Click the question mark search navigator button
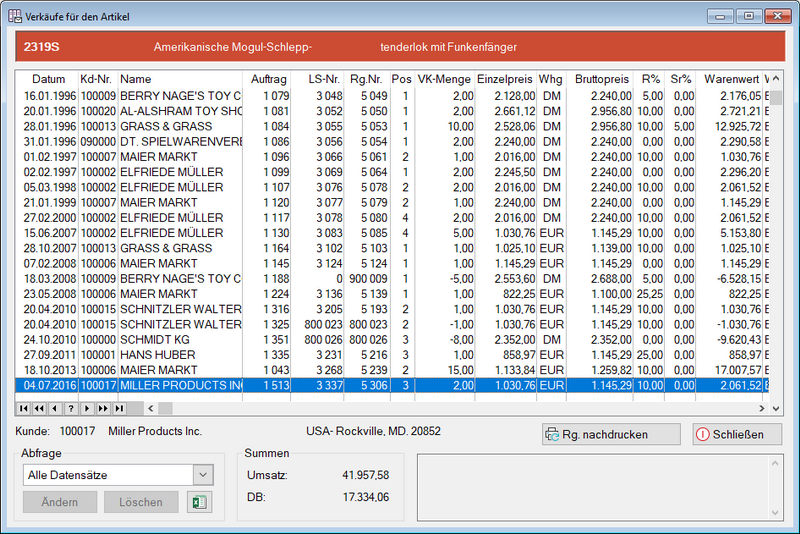 pos(70,408)
